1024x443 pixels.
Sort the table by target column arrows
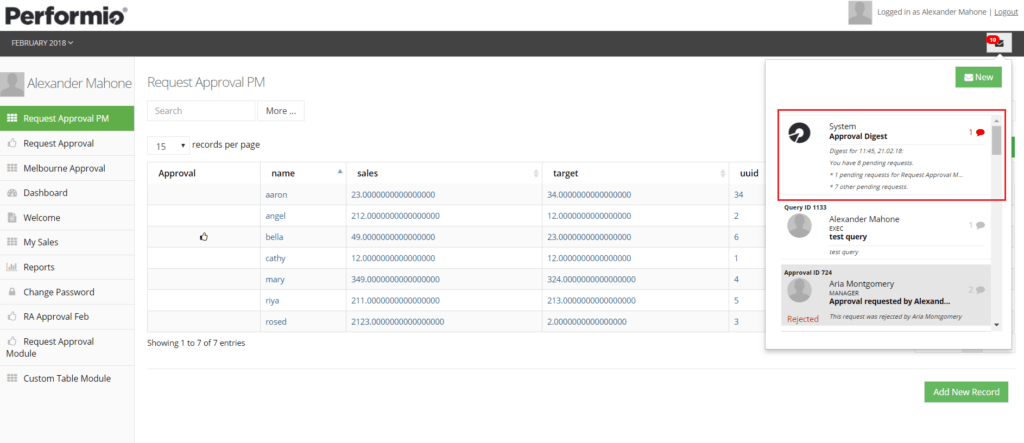pyautogui.click(x=722, y=173)
